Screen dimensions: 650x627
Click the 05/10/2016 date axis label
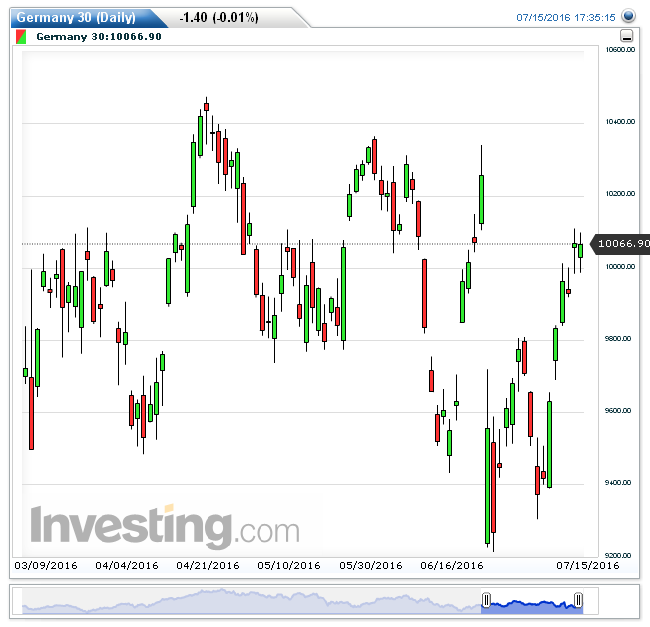pyautogui.click(x=289, y=566)
